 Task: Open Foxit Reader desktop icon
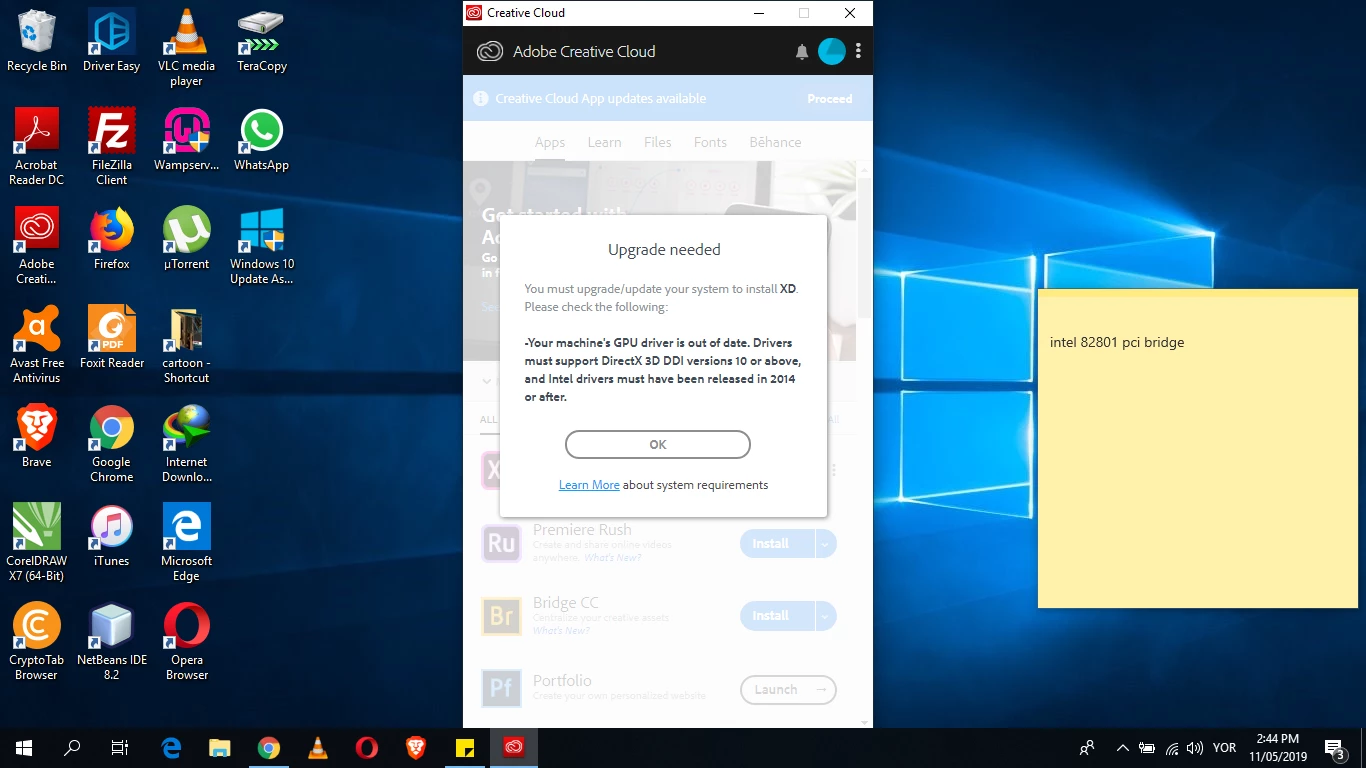(111, 338)
